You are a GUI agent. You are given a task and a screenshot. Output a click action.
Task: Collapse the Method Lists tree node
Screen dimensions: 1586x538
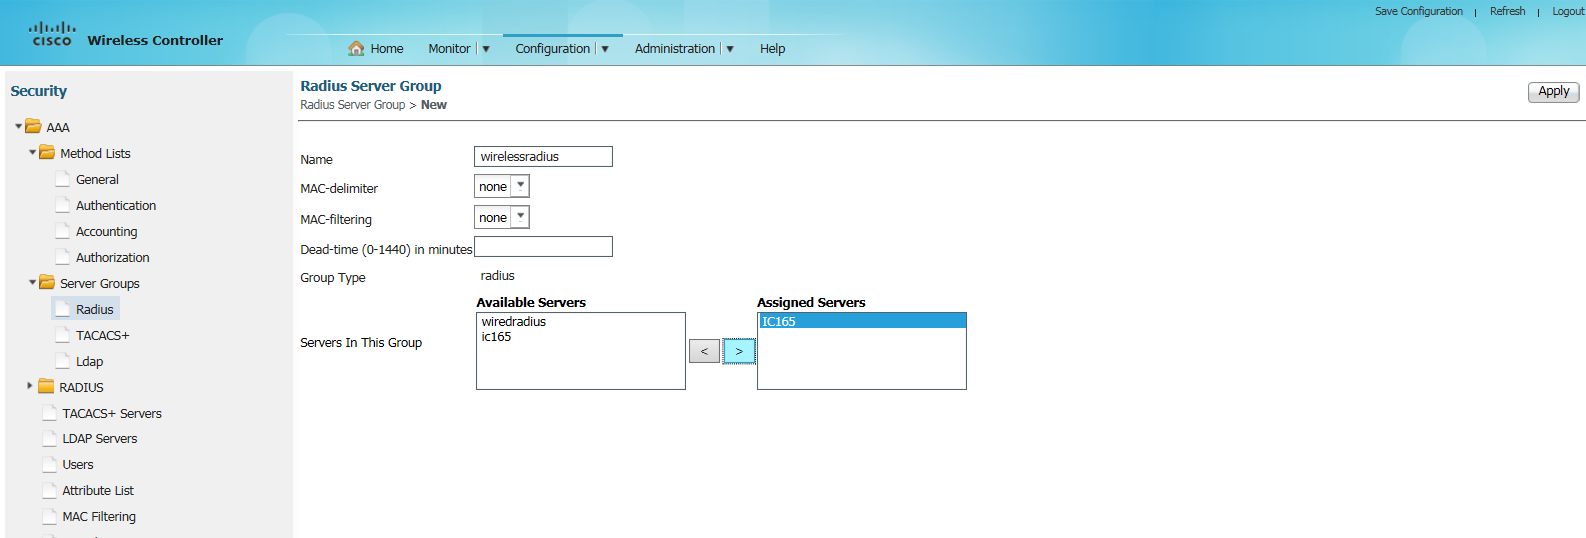click(x=32, y=153)
